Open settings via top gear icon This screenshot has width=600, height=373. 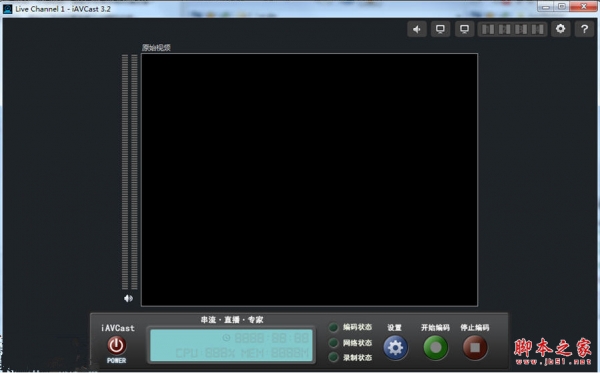(560, 29)
